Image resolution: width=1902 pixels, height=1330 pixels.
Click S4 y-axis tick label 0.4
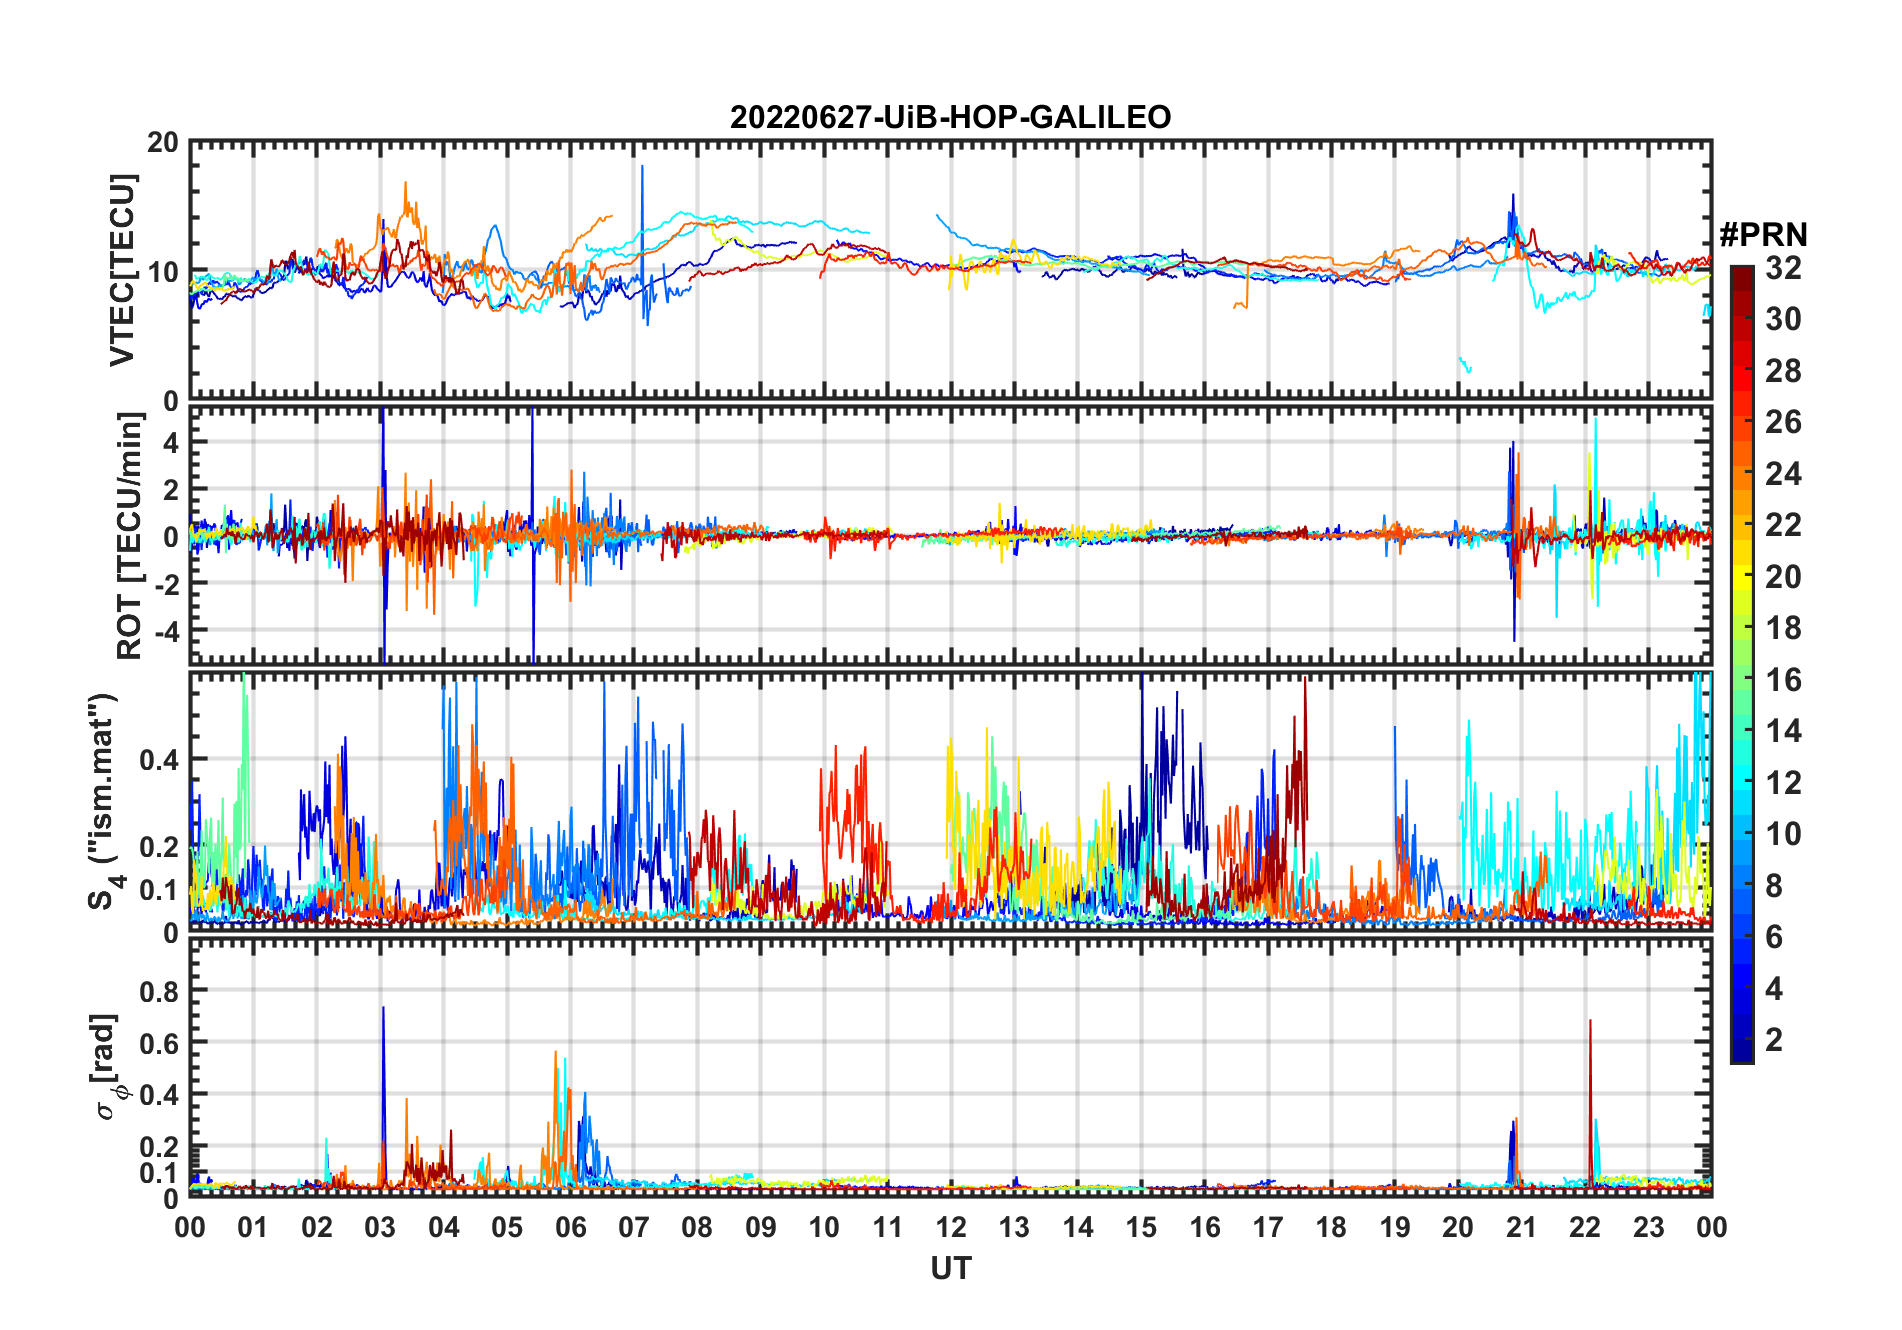click(160, 760)
